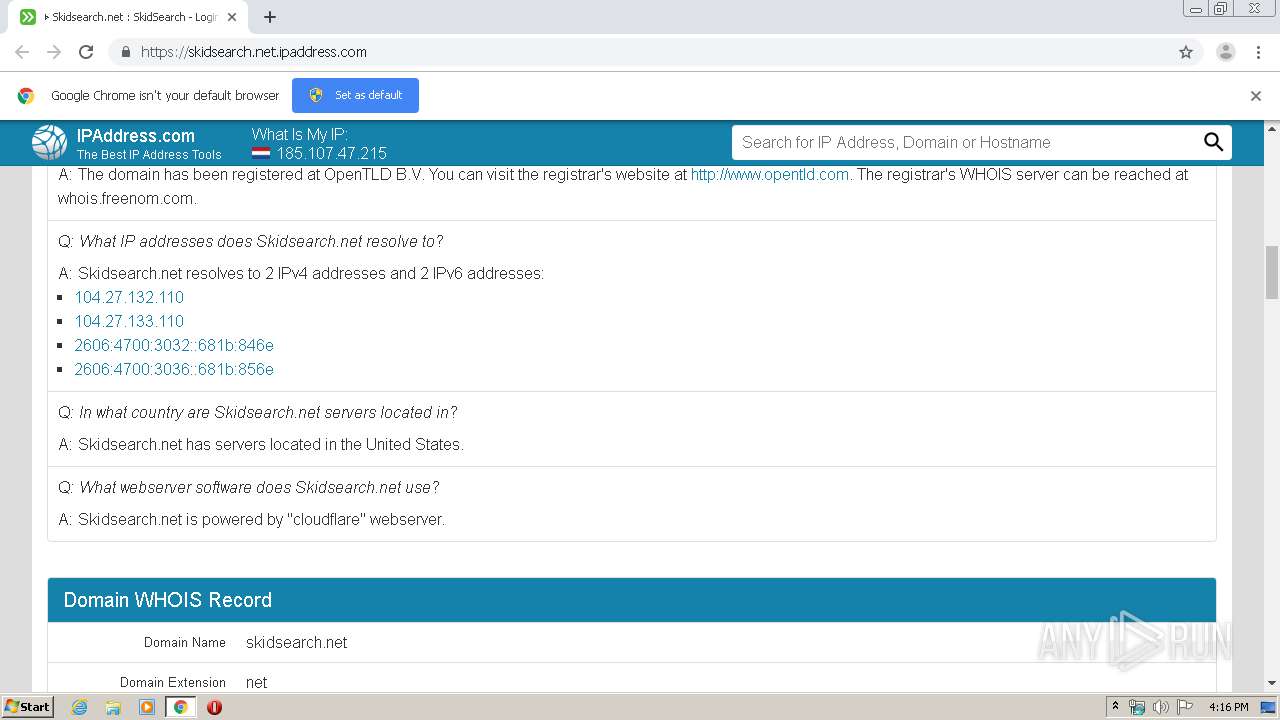
Task: Close the Skidsearch.net tab
Action: point(232,17)
